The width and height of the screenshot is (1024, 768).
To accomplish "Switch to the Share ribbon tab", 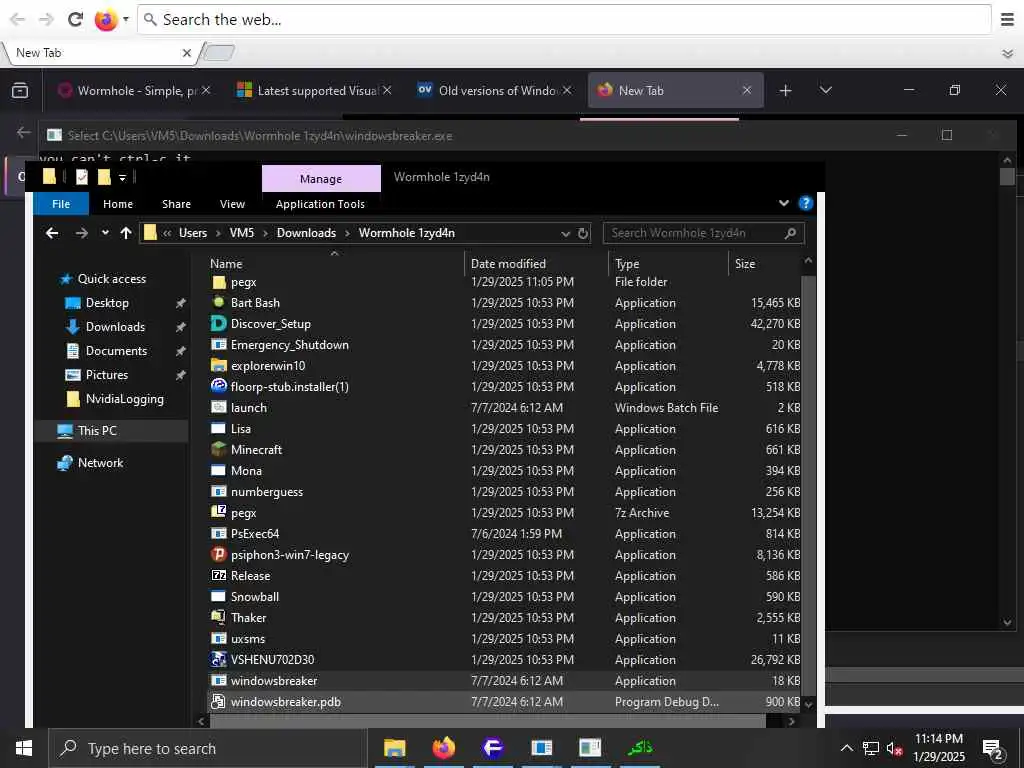I will (176, 204).
